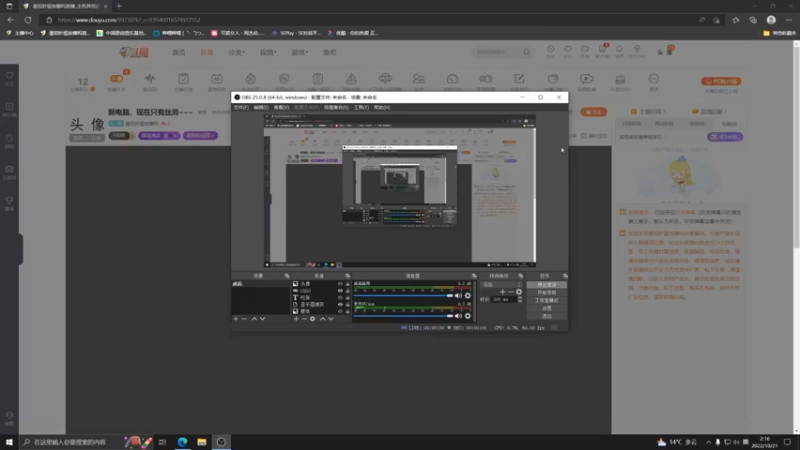Pop out the OBS 来源 sources dock
The height and width of the screenshot is (450, 800).
[x=347, y=276]
